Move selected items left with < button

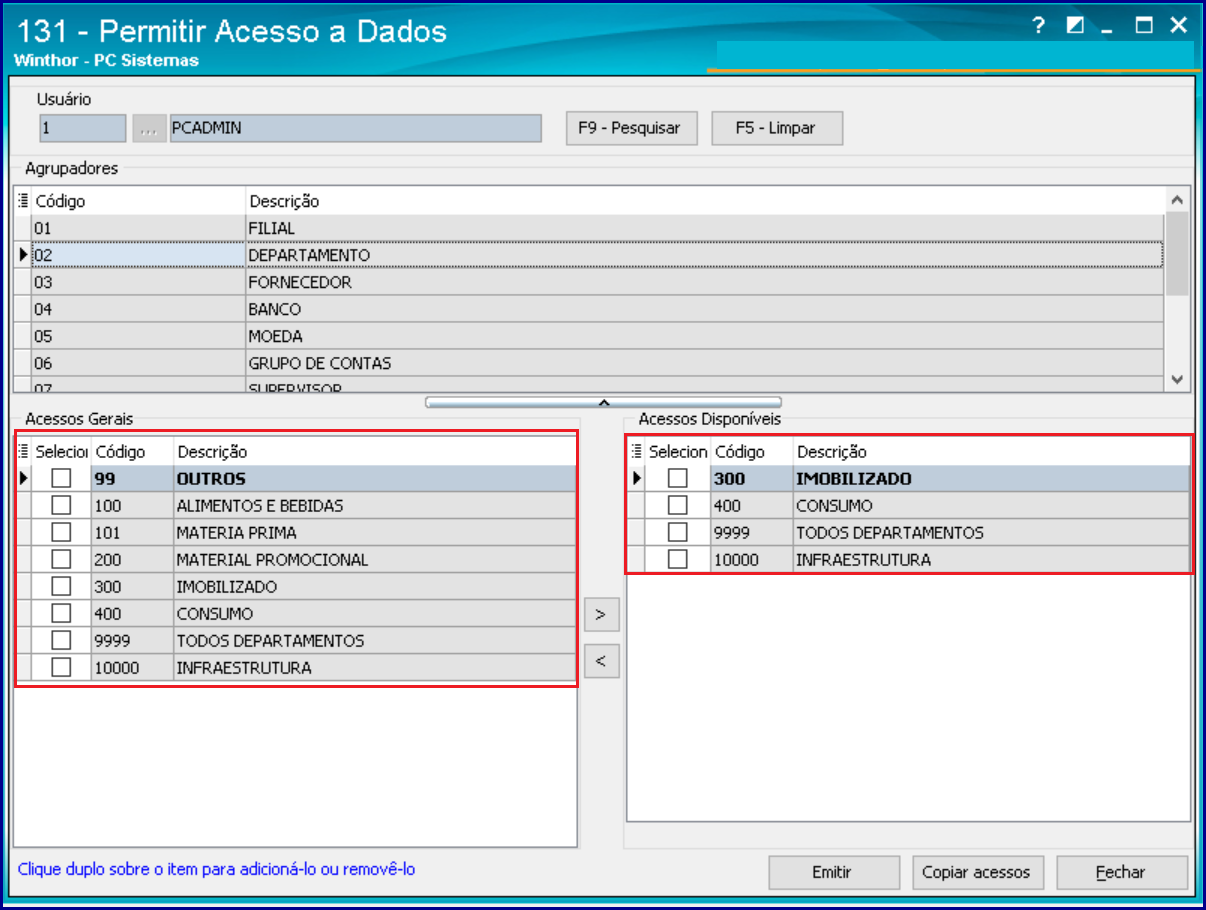(x=601, y=660)
